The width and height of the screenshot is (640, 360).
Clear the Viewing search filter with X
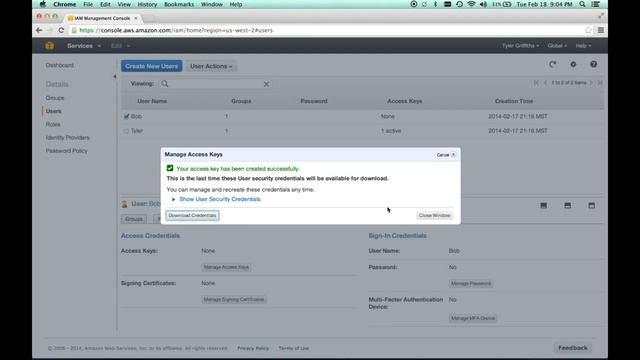point(266,84)
